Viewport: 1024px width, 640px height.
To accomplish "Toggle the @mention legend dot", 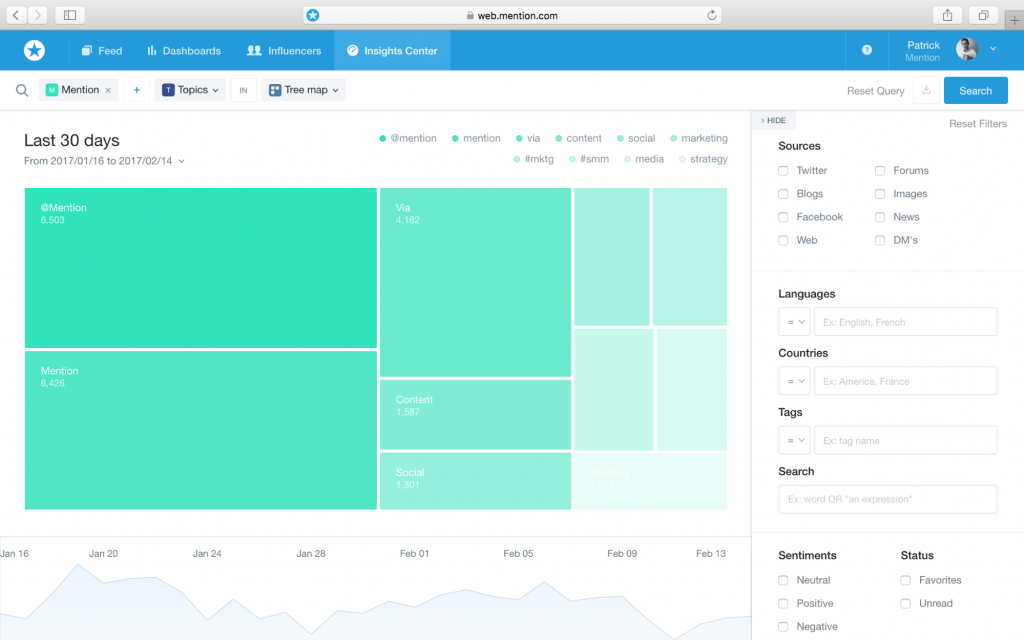I will point(383,138).
